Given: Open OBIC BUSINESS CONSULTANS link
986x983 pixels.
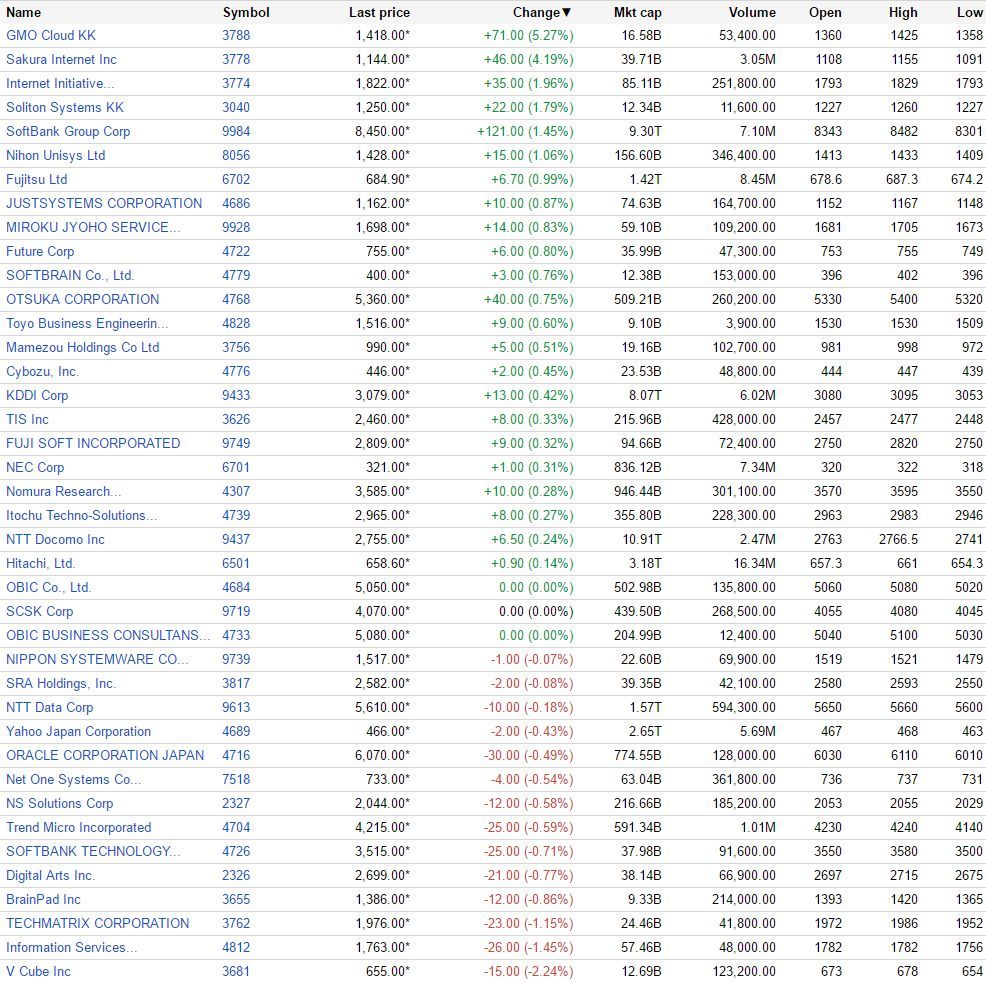Looking at the screenshot, I should point(108,635).
